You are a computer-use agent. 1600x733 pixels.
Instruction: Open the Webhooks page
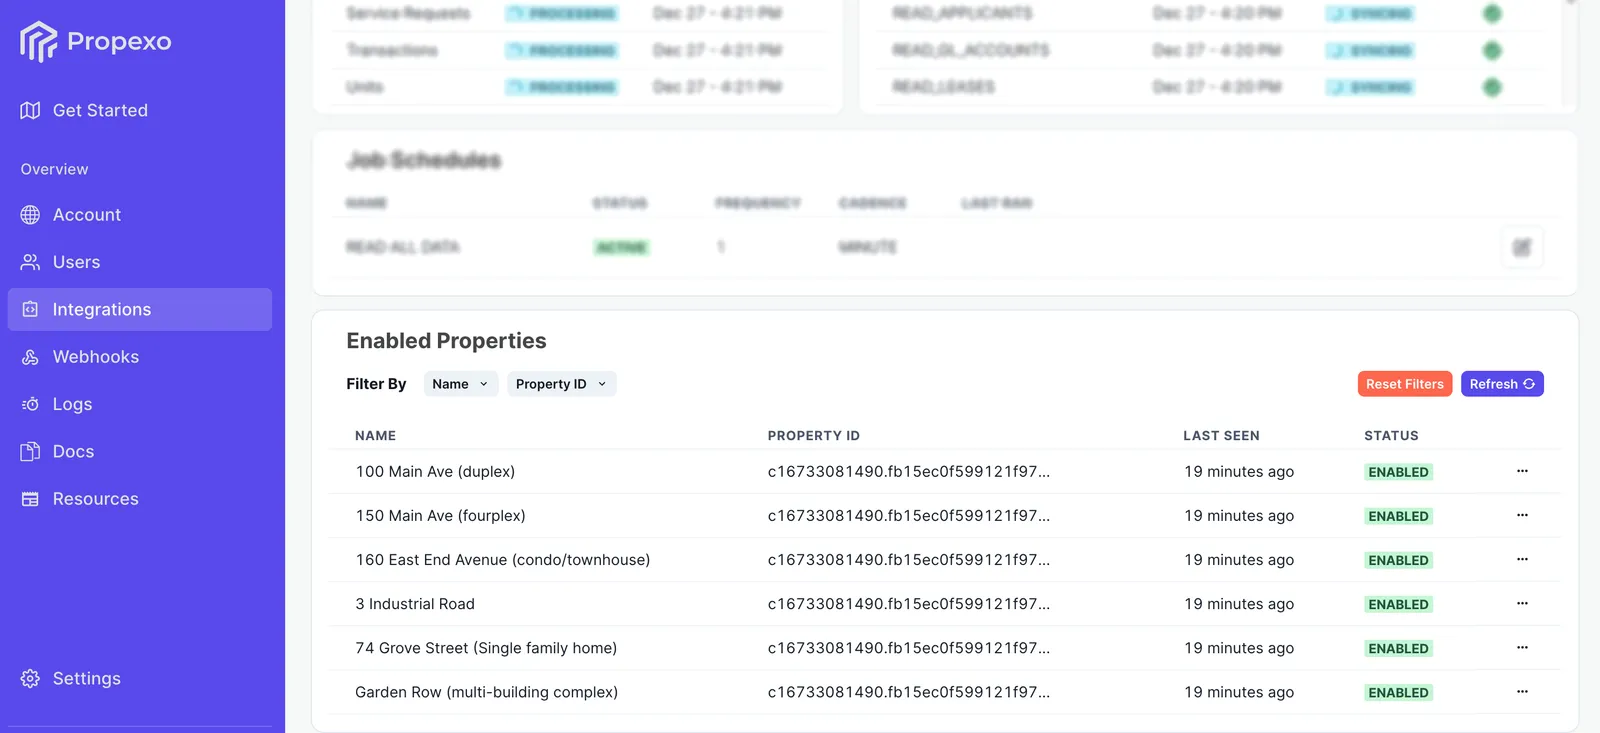(x=96, y=357)
